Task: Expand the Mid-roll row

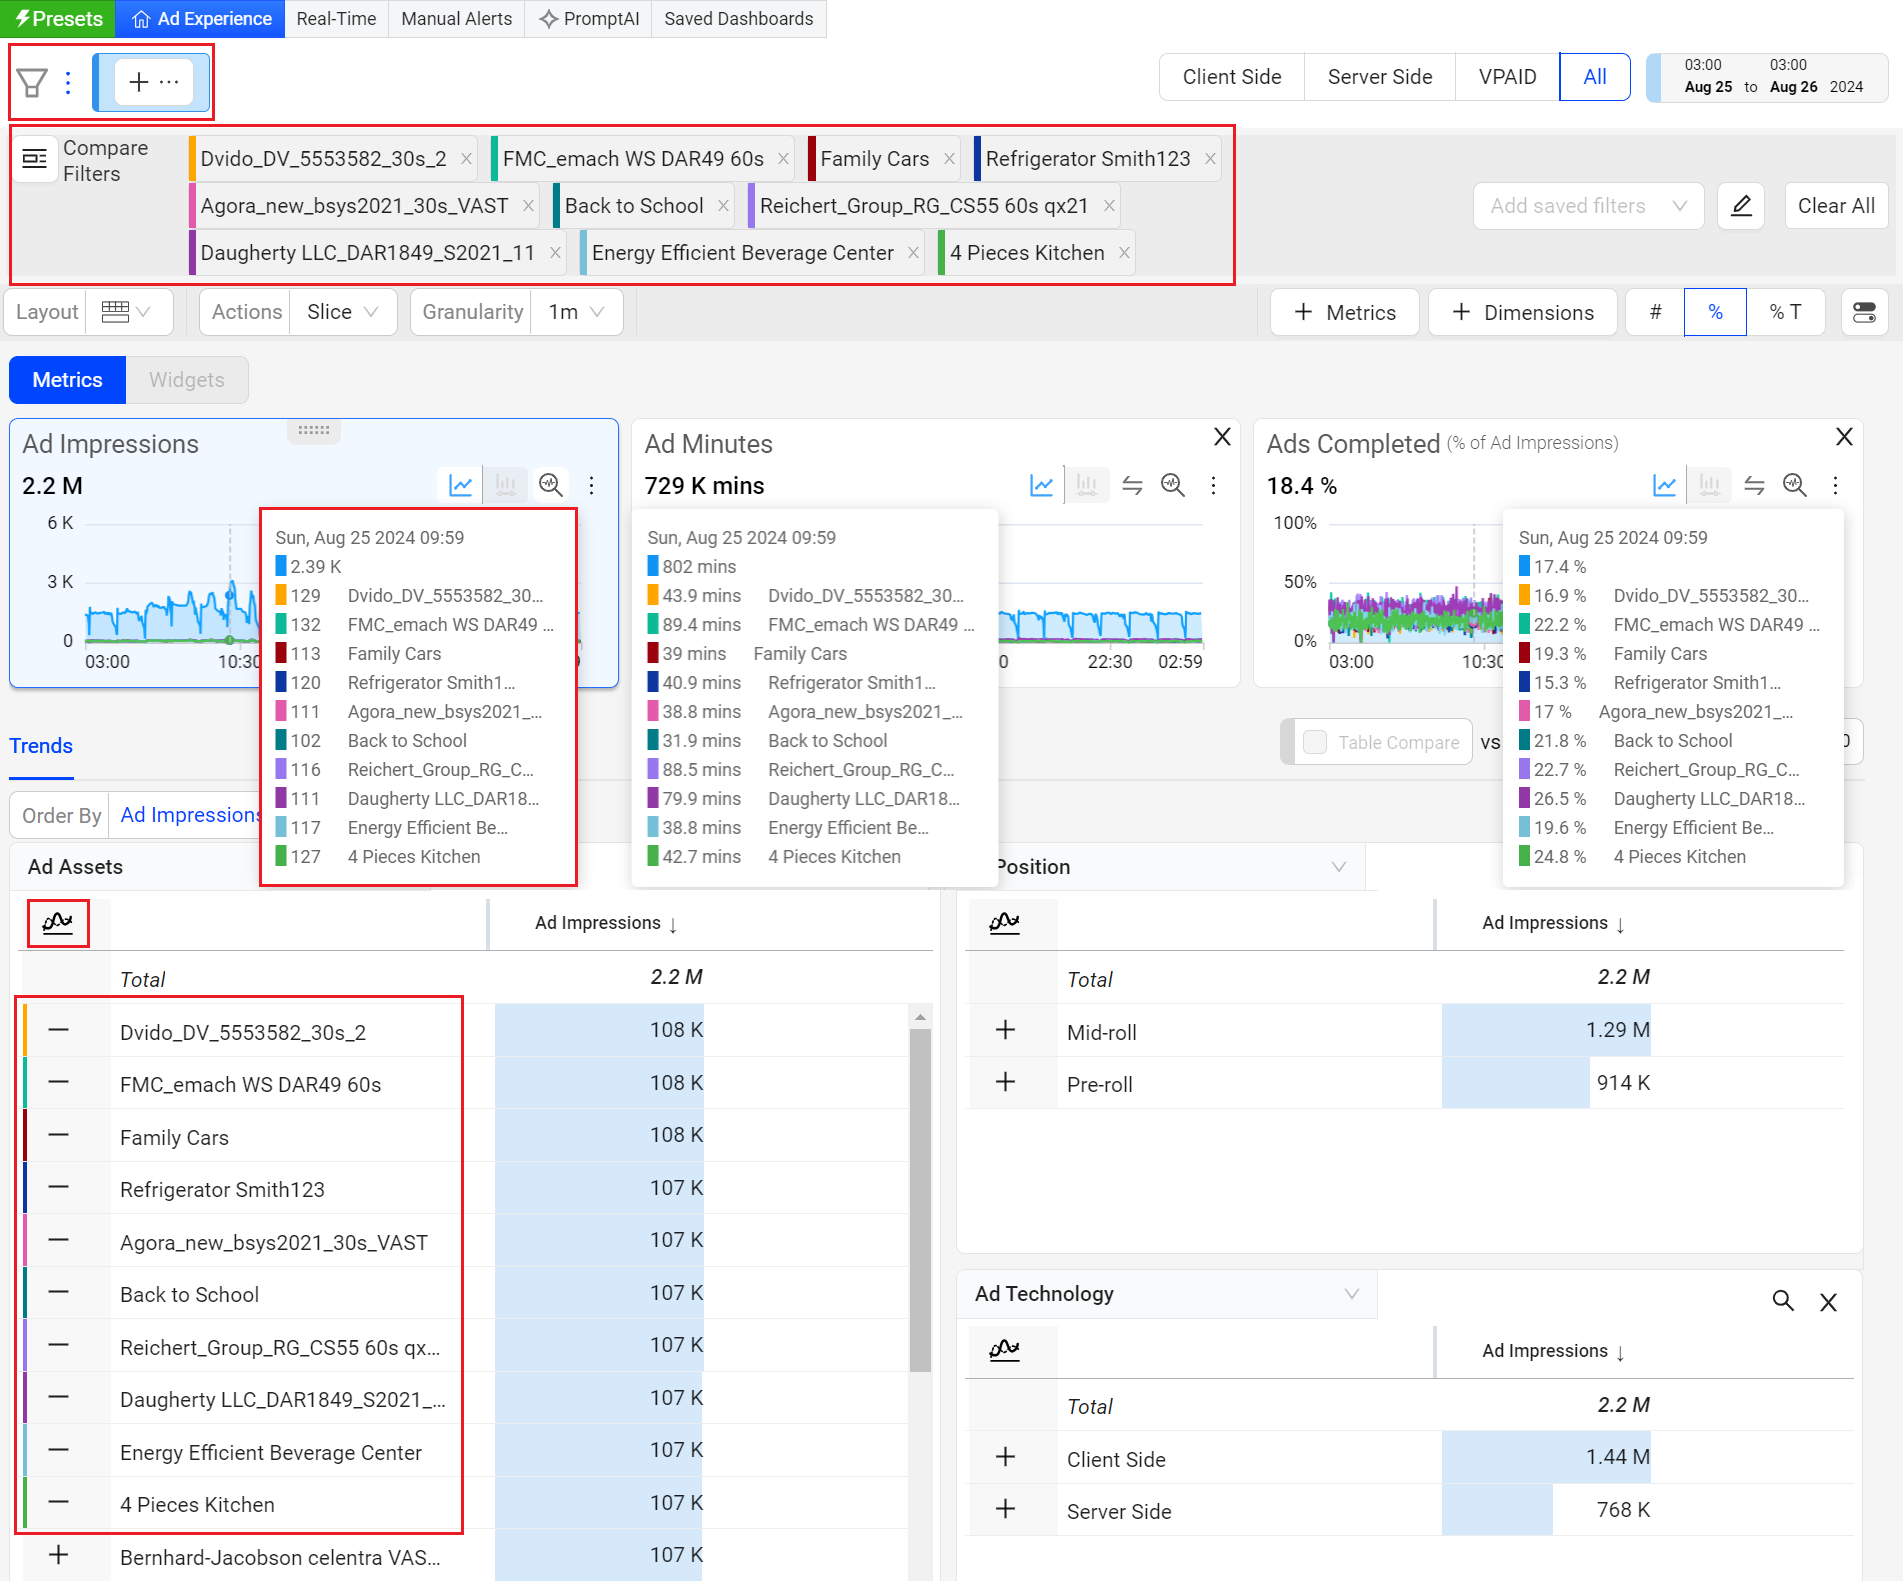Action: 1006,1031
